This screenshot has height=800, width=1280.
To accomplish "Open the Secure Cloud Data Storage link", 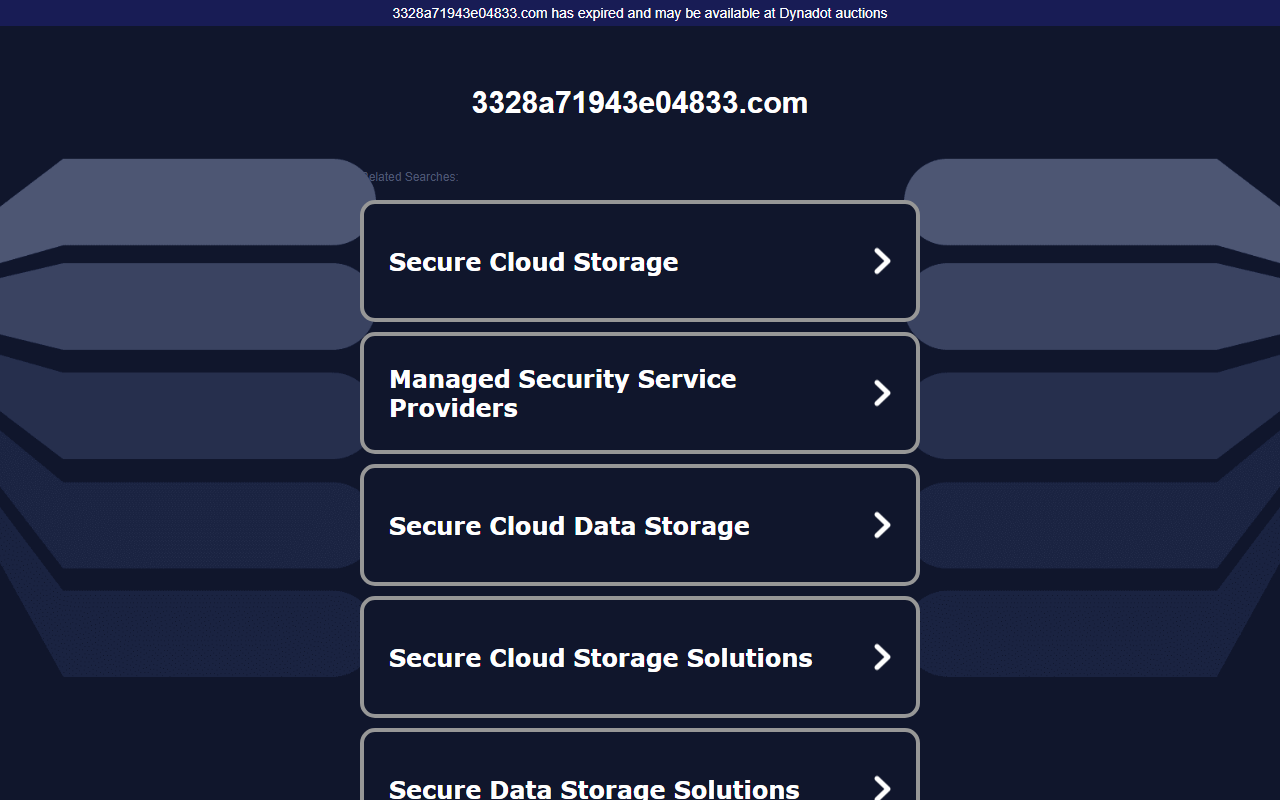I will pyautogui.click(x=639, y=525).
